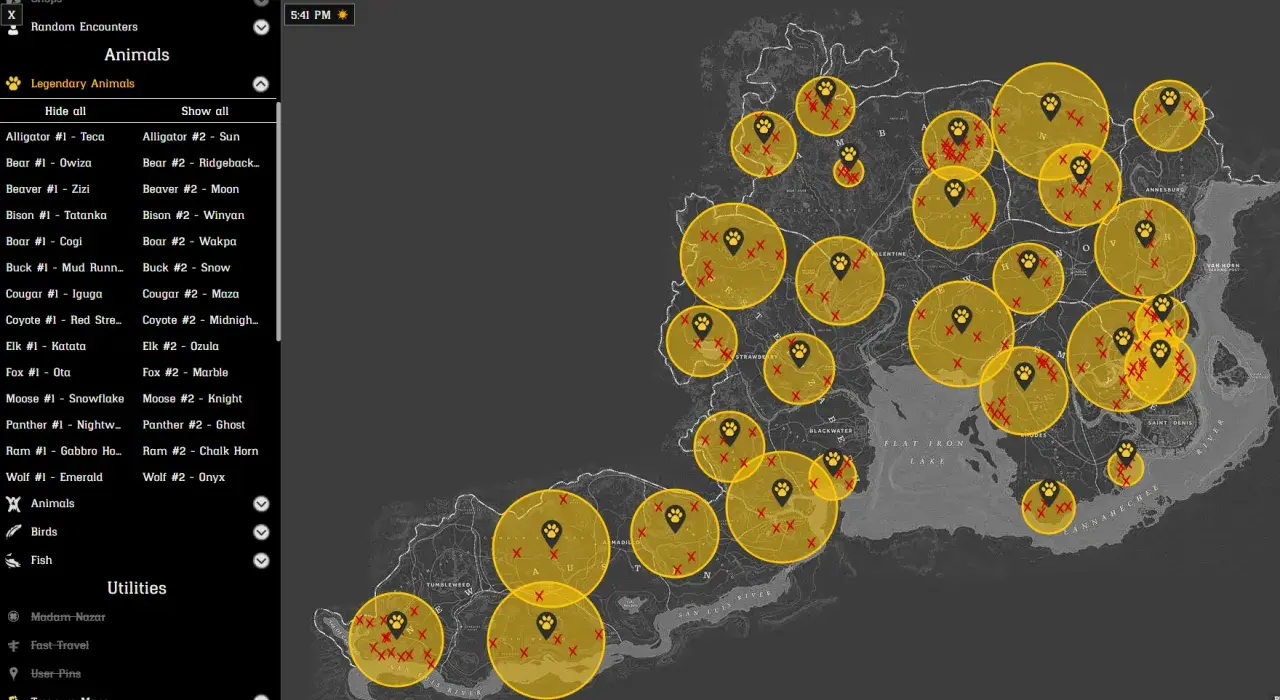Image resolution: width=1280 pixels, height=700 pixels.
Task: Click Show all legendary animals
Action: [205, 111]
